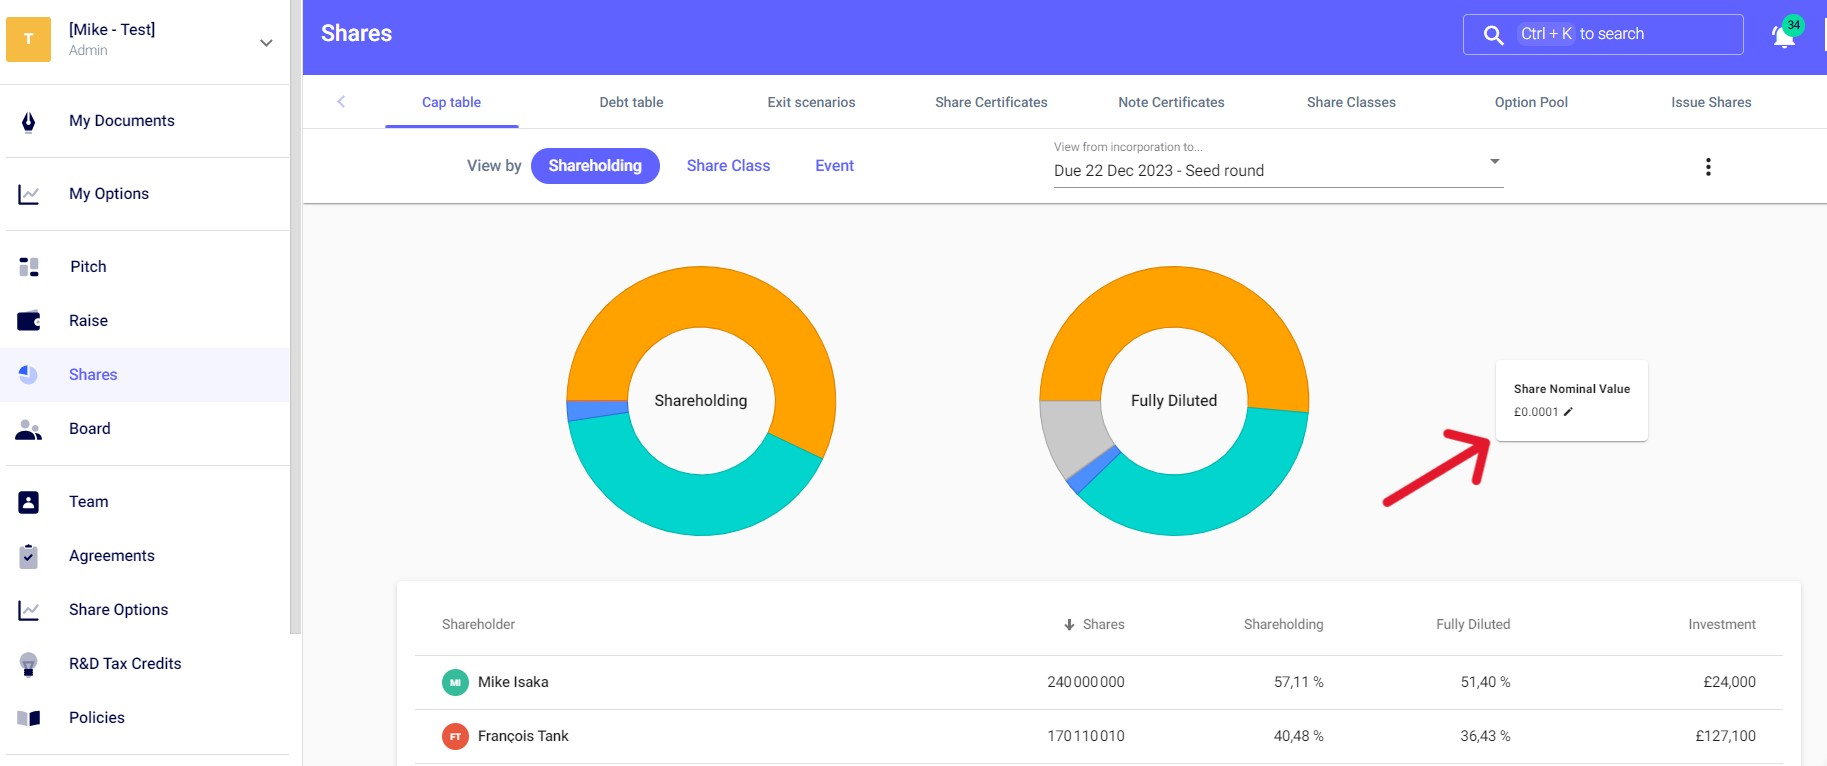Focus the Ctrl + K search field
This screenshot has height=766, width=1827.
[1603, 34]
